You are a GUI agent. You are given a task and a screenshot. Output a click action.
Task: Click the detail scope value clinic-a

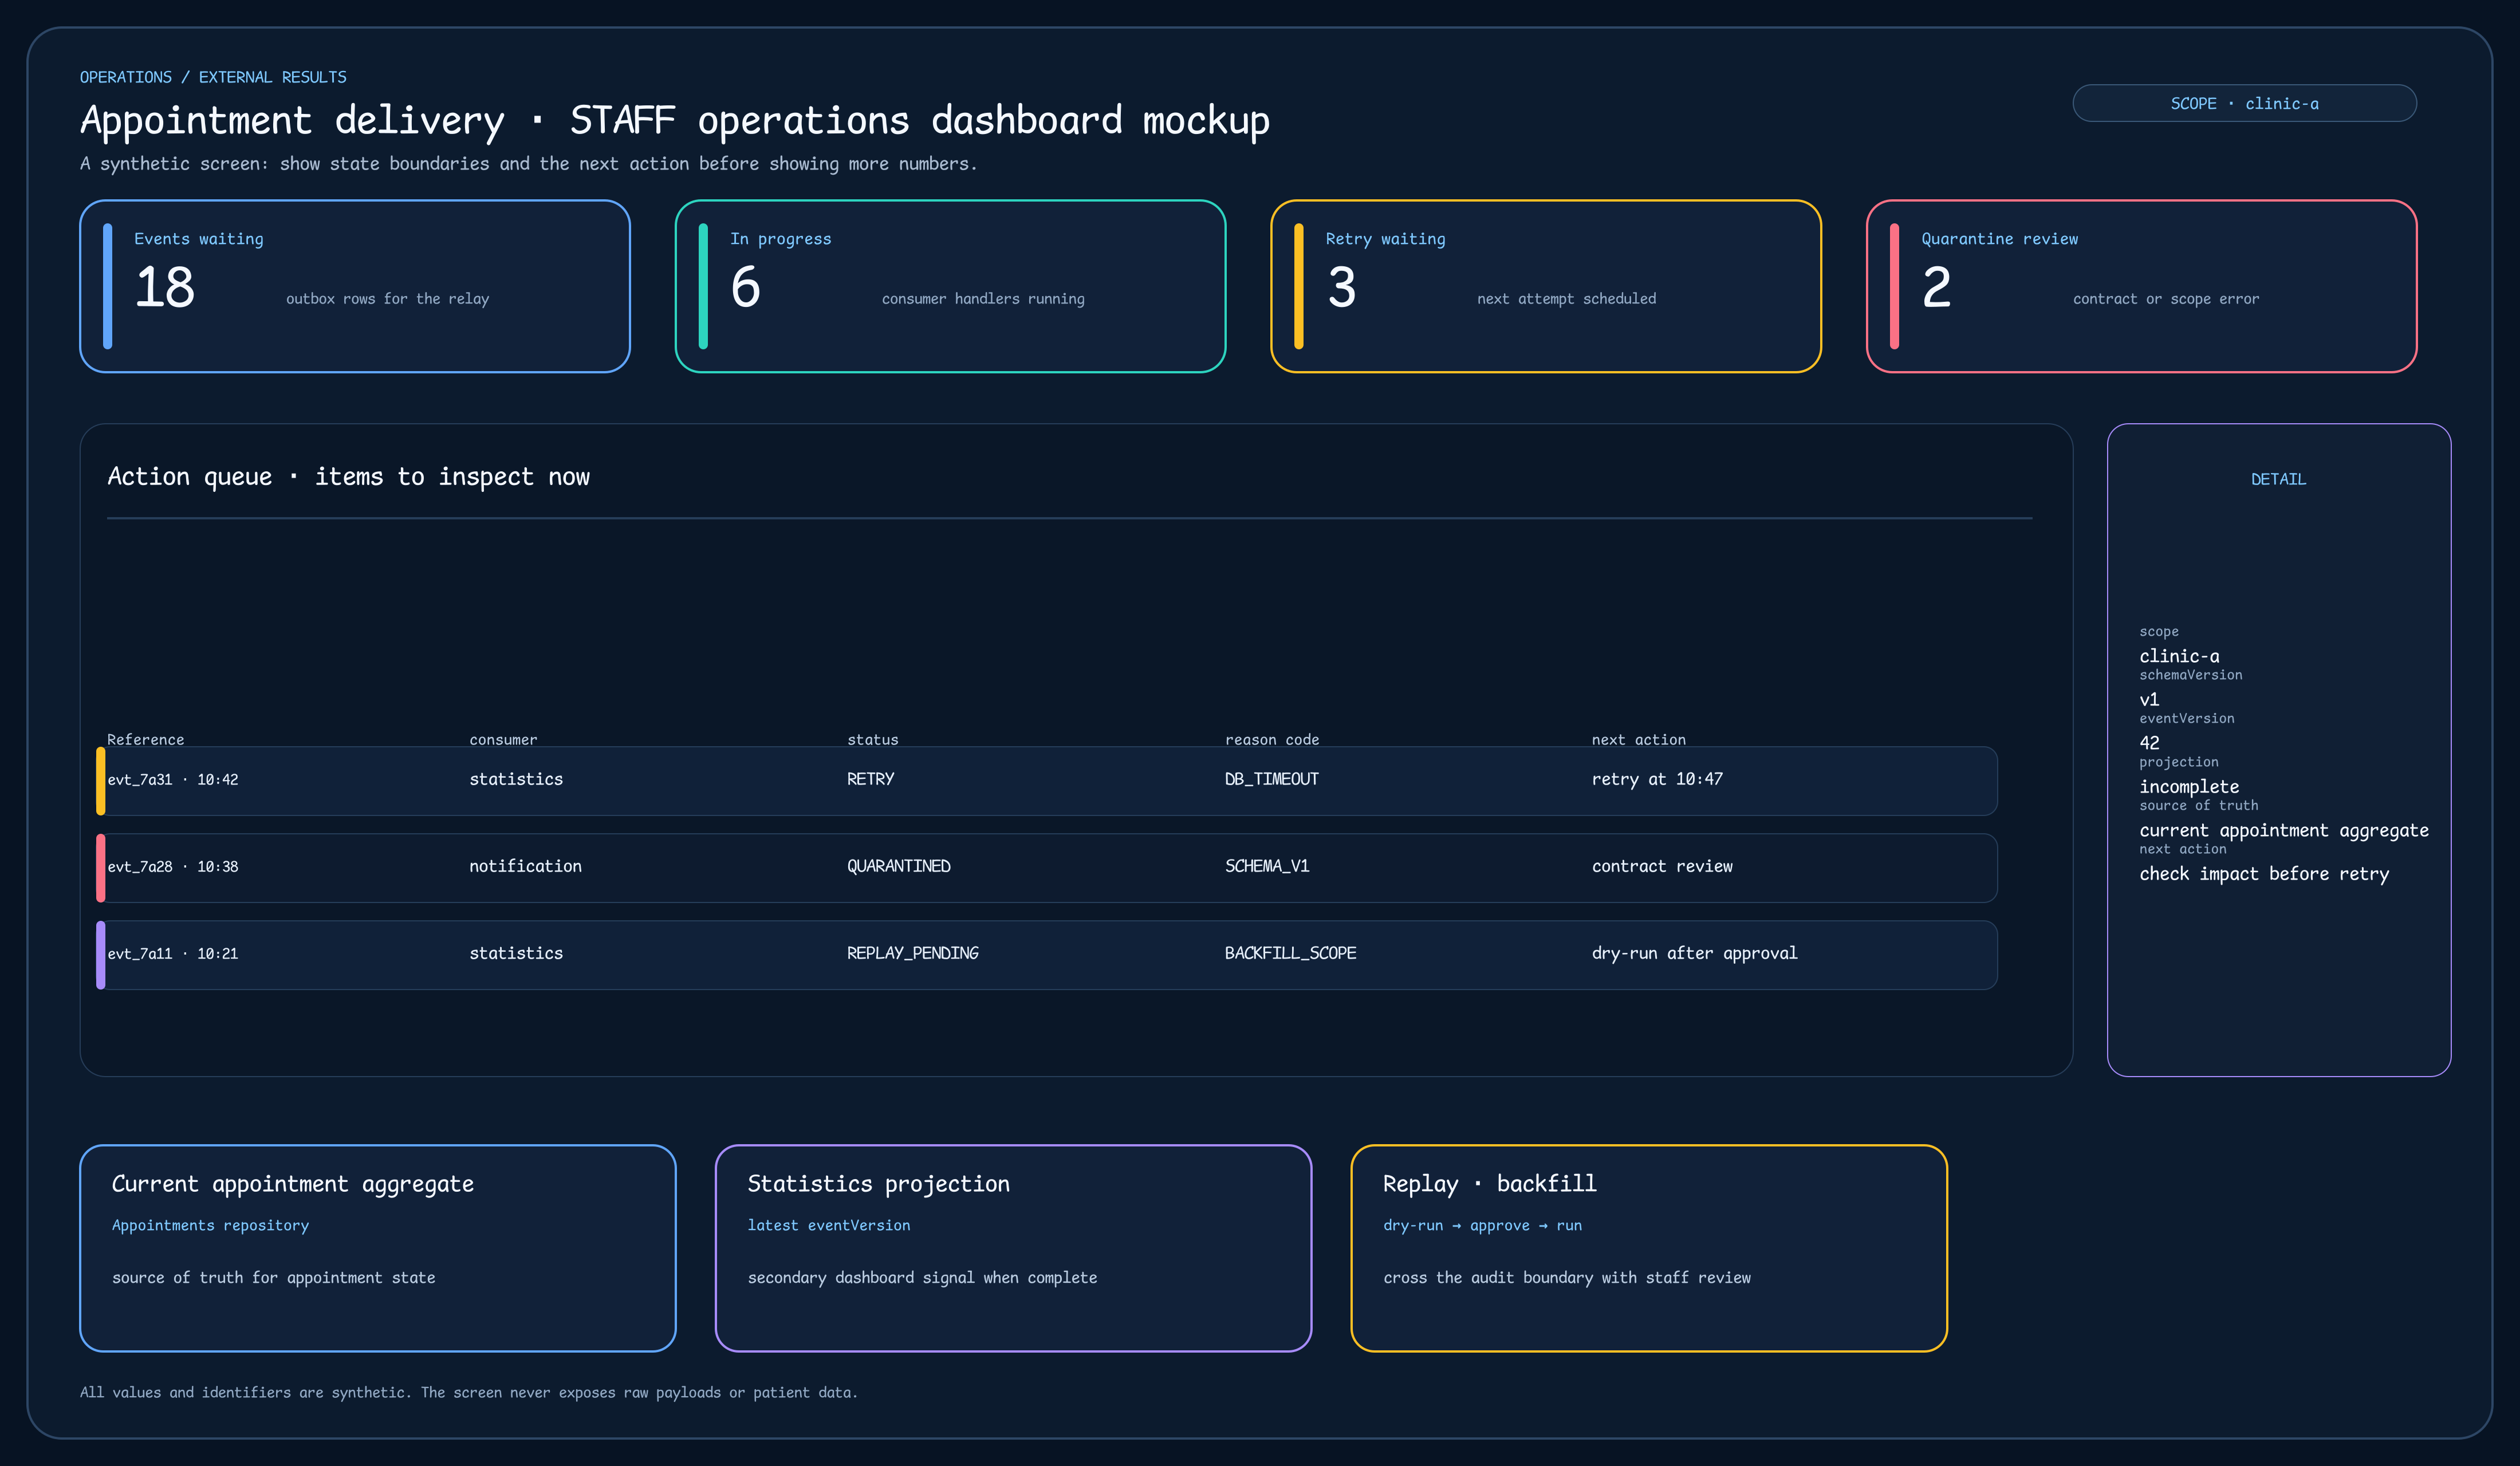click(x=2180, y=656)
